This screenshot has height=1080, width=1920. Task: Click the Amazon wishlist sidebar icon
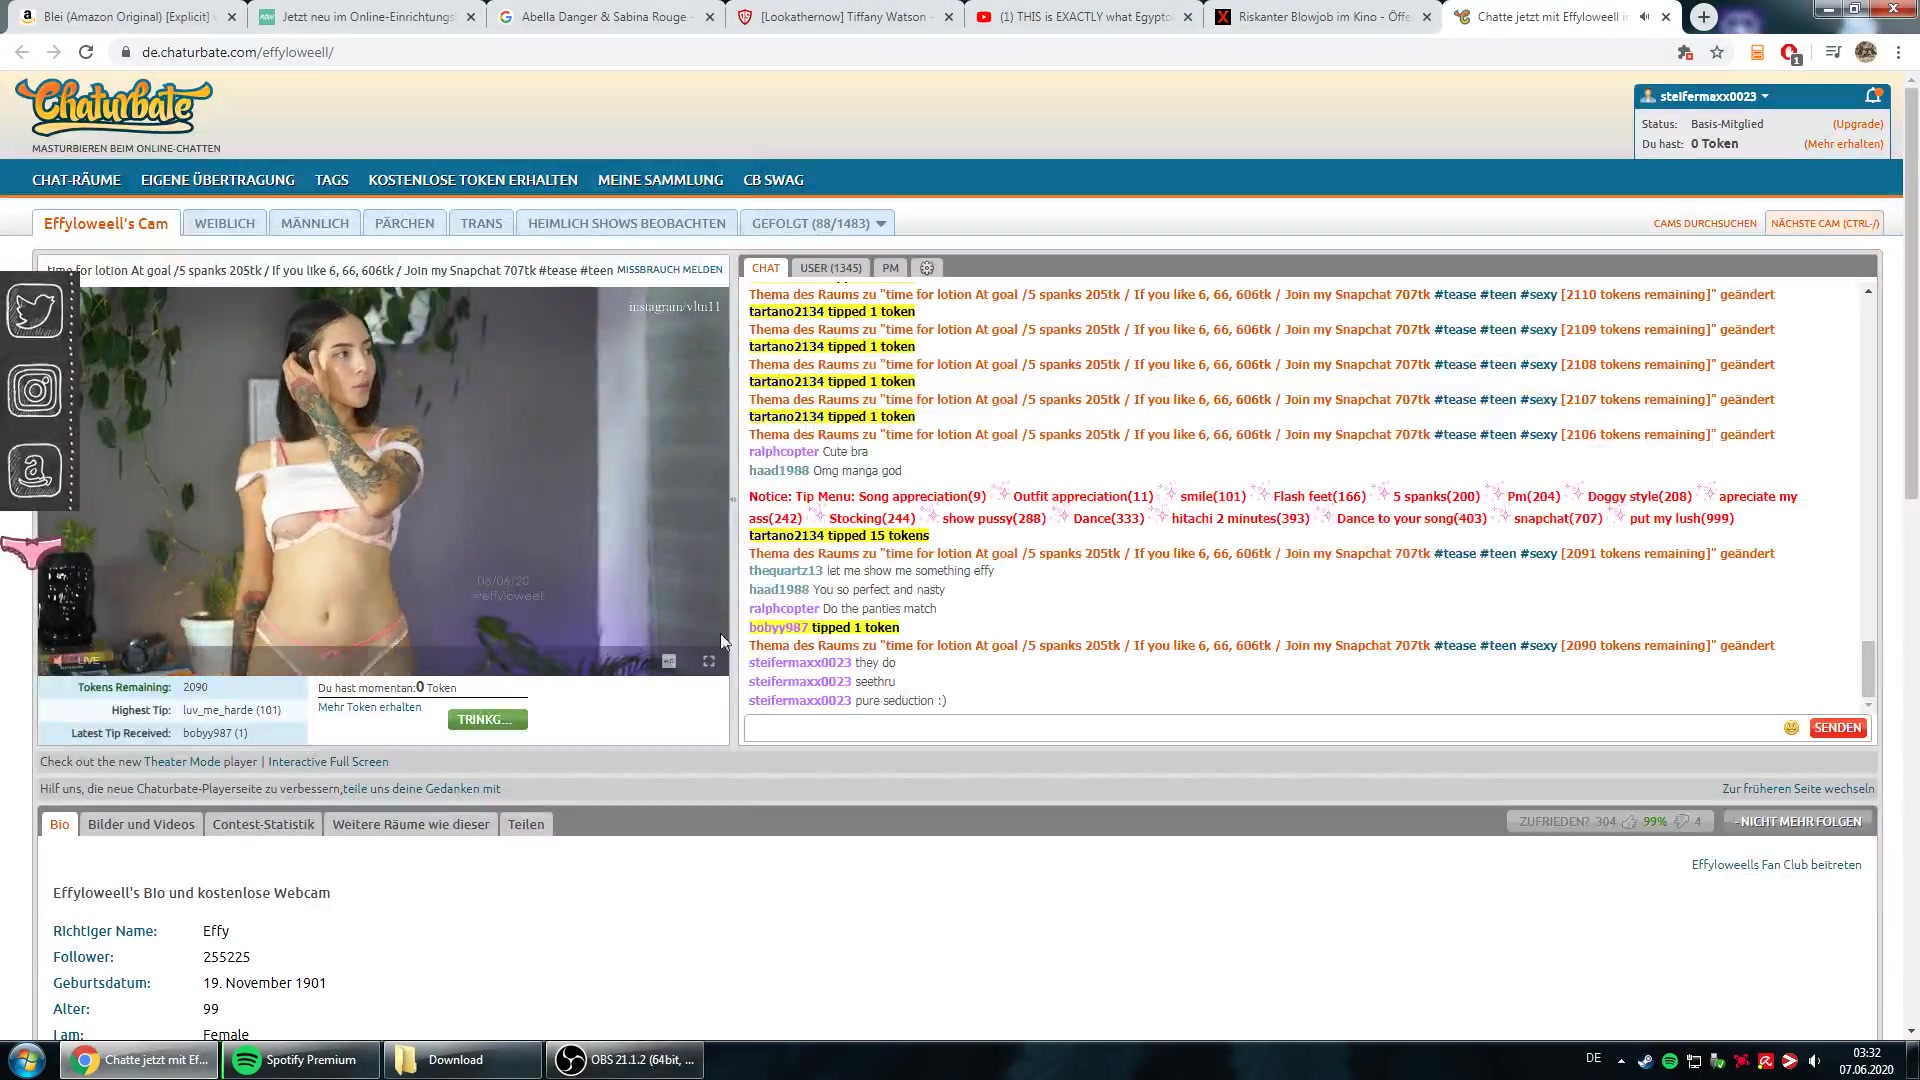click(x=36, y=470)
